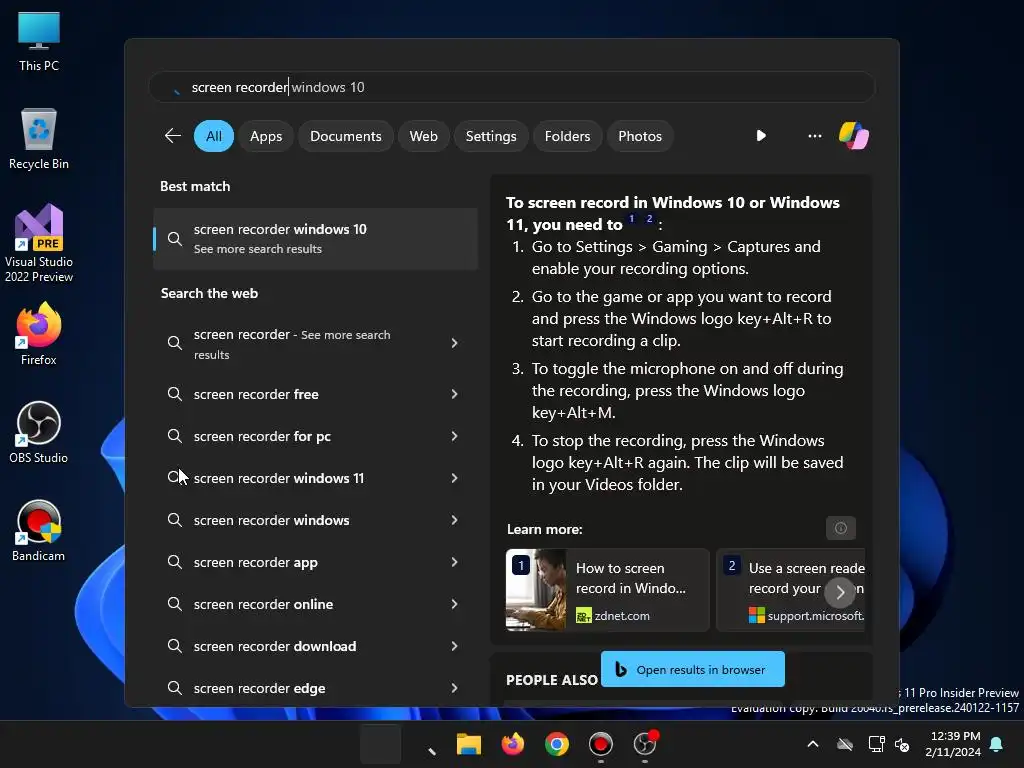Click the magnifier icon of best match result

pyautogui.click(x=174, y=239)
